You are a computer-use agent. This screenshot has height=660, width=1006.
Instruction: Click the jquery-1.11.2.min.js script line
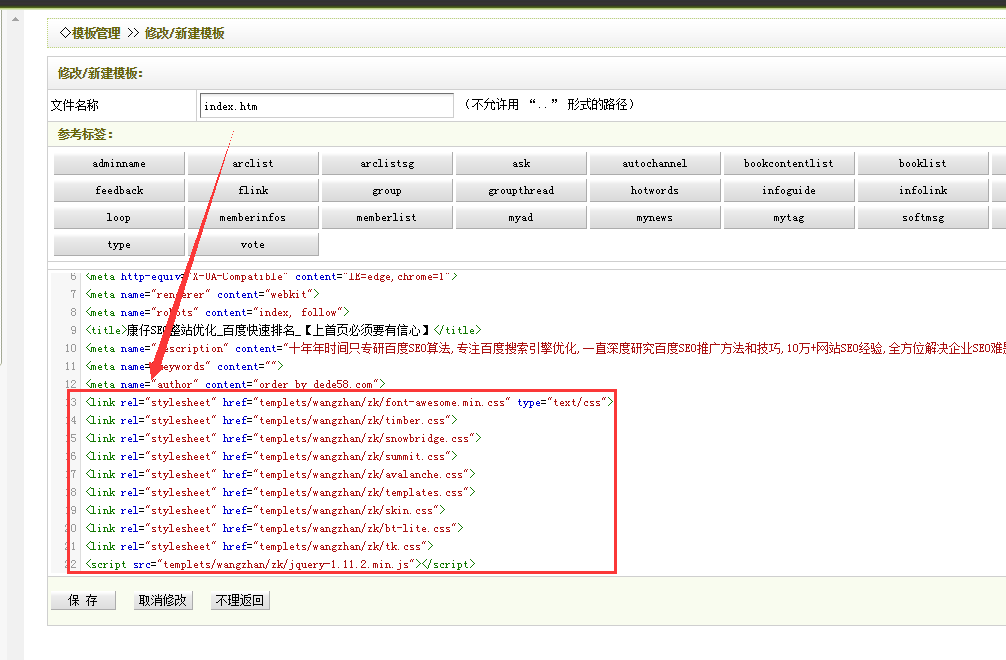[281, 564]
